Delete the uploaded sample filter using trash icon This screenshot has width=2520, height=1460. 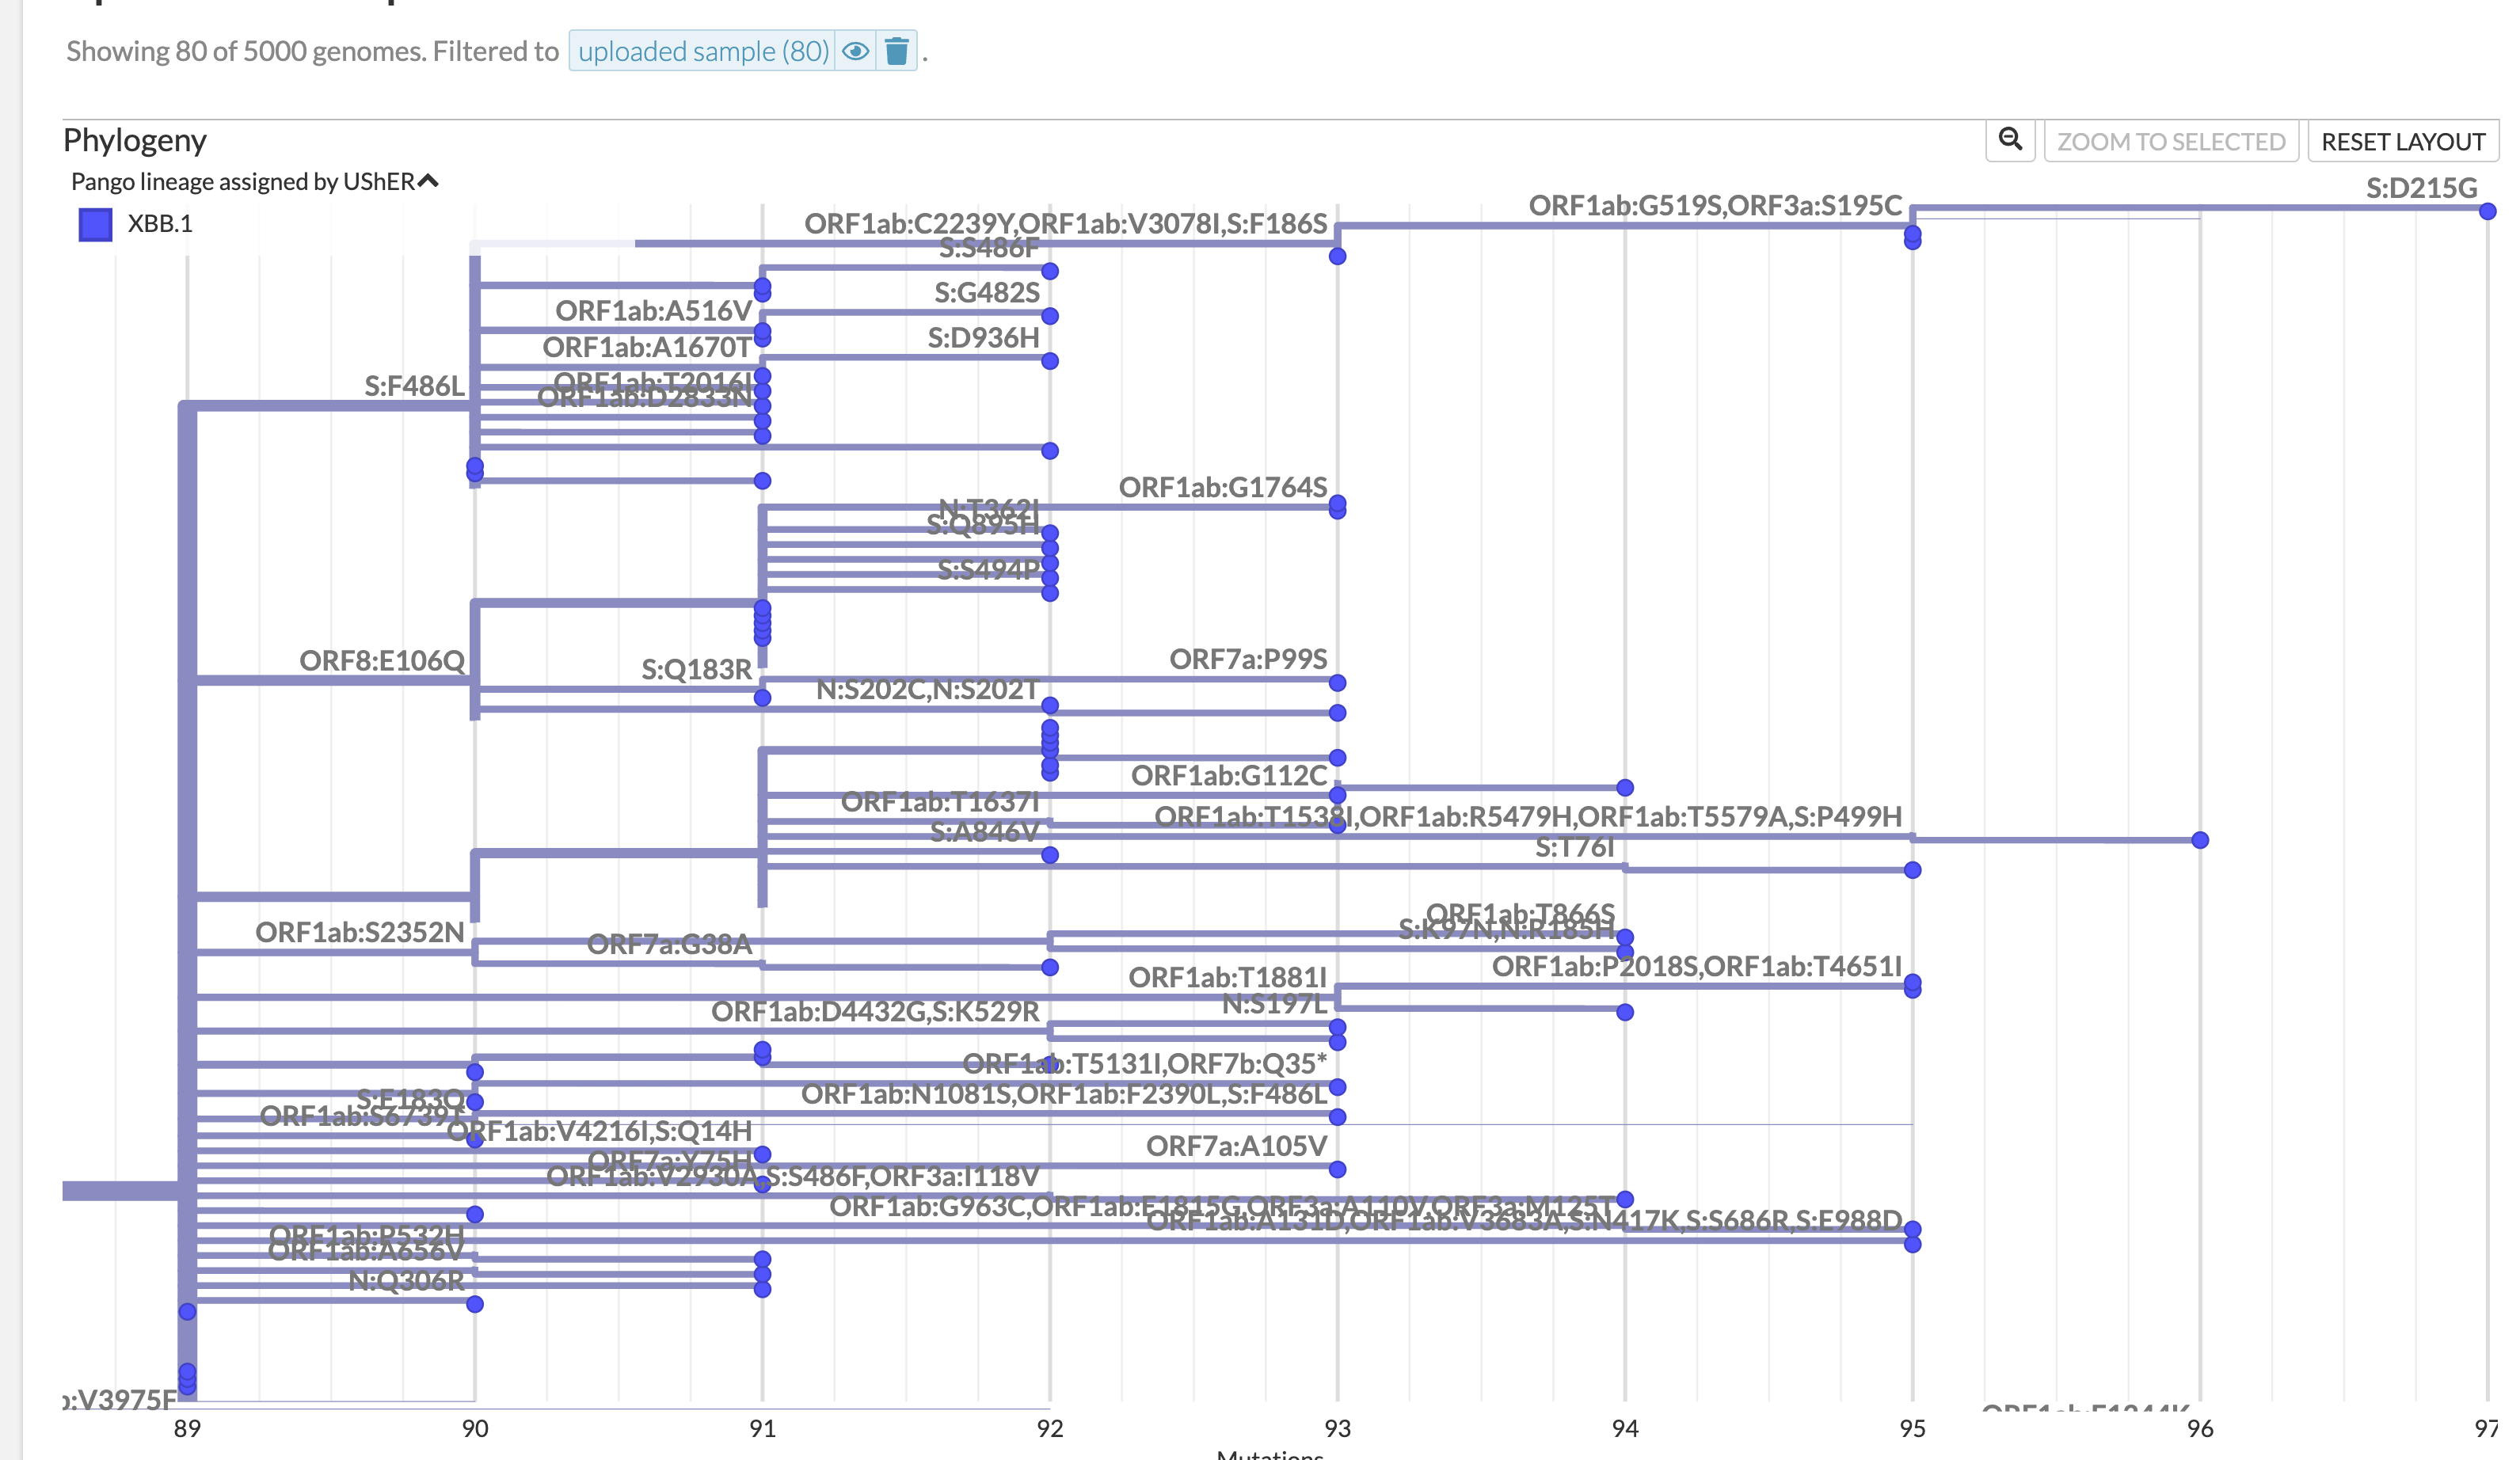pos(897,51)
